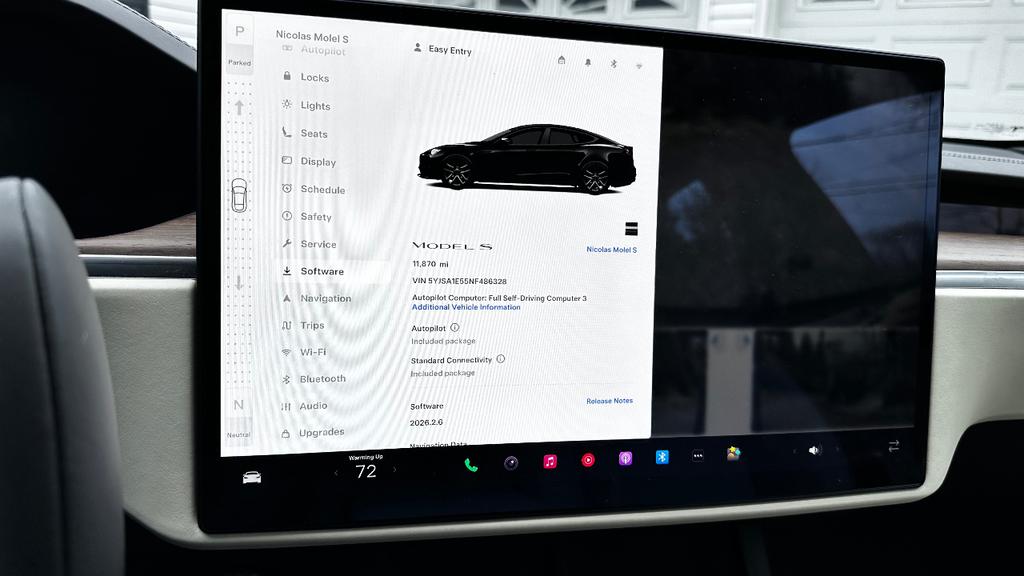Go to Safety settings
The height and width of the screenshot is (576, 1024).
pos(307,216)
